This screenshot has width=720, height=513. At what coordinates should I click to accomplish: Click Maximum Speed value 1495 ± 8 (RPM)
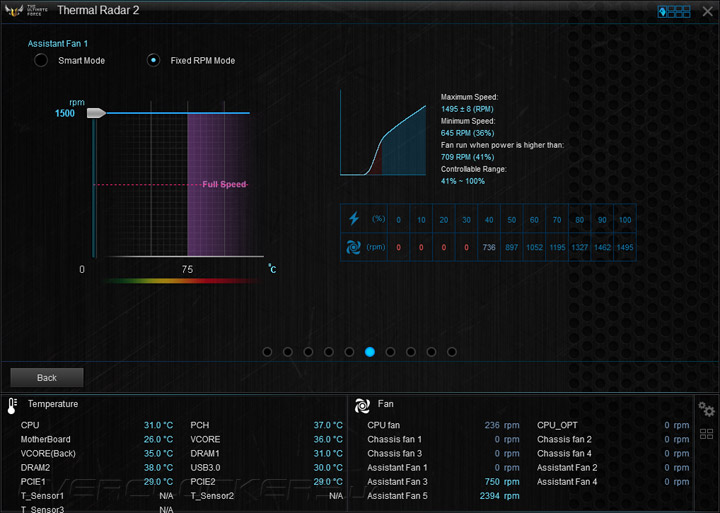click(467, 109)
